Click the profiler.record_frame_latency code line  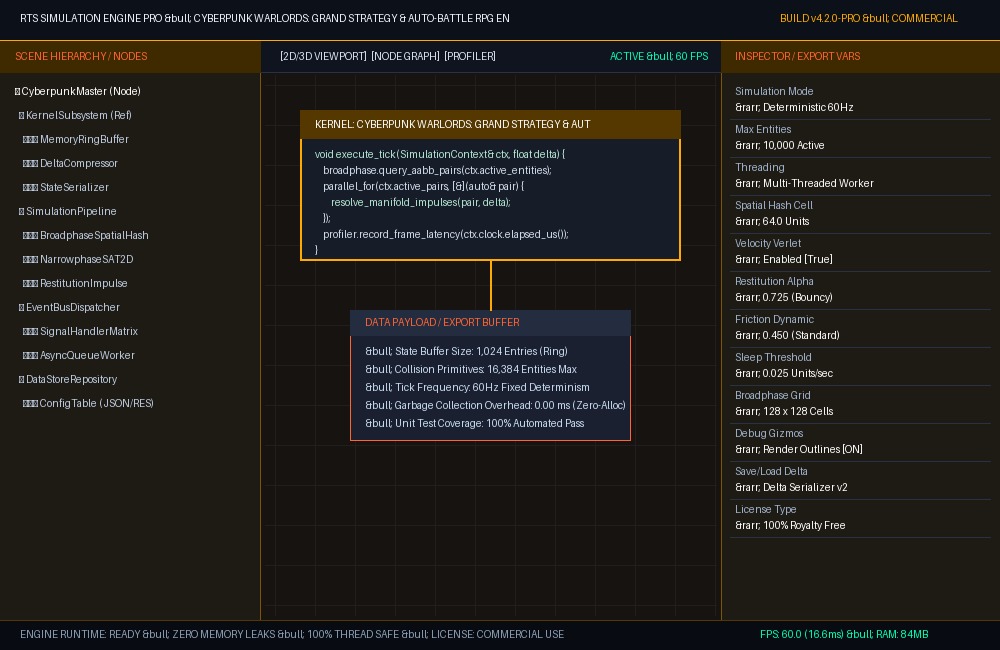click(x=446, y=234)
